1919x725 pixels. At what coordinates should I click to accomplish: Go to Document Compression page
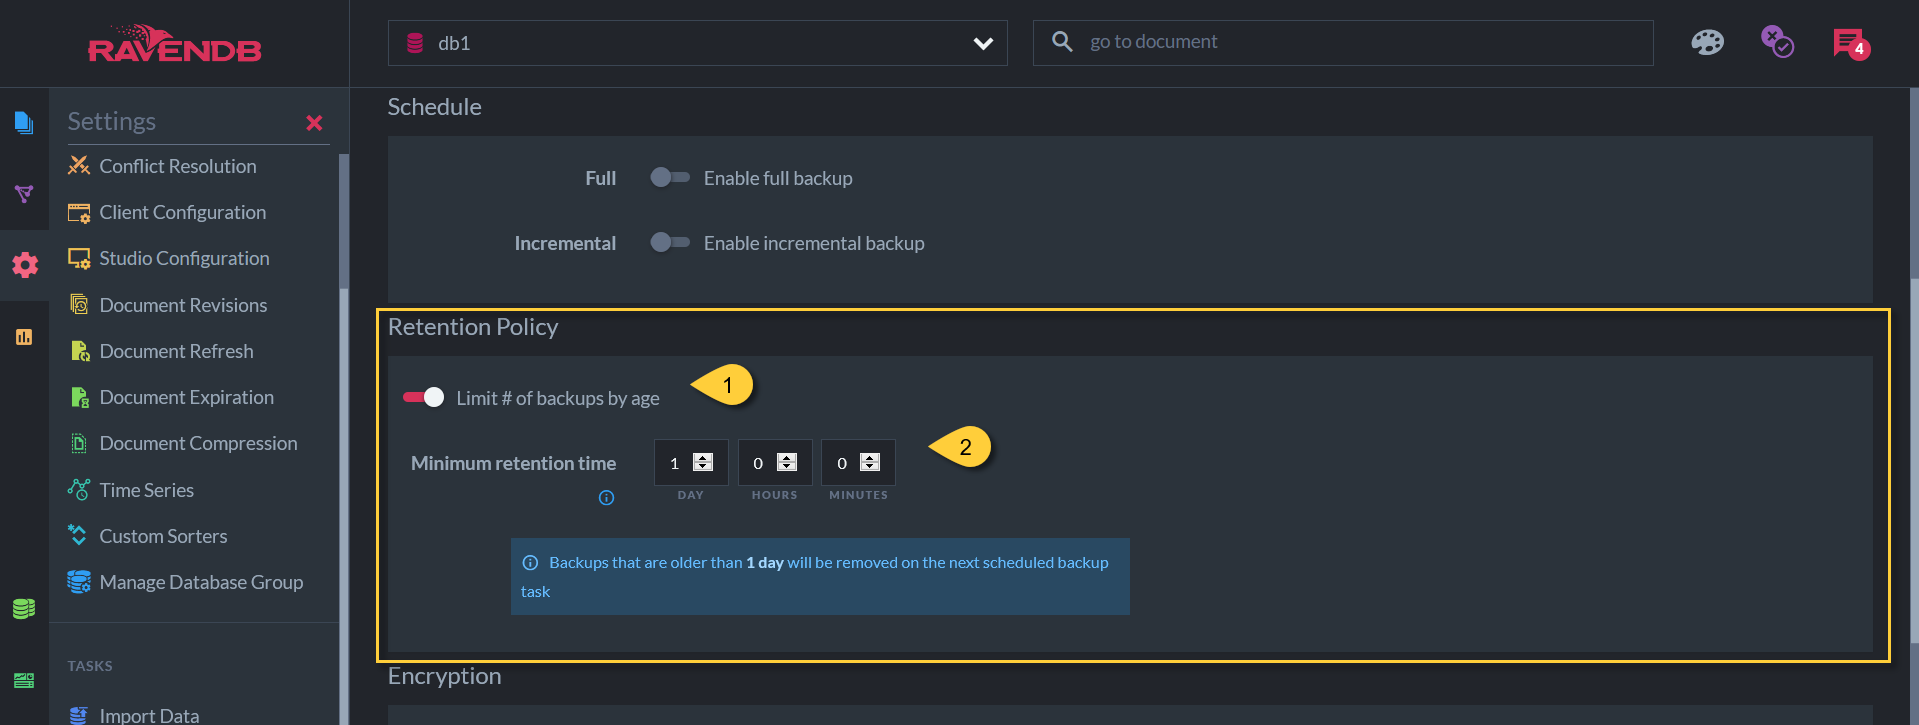pos(199,443)
